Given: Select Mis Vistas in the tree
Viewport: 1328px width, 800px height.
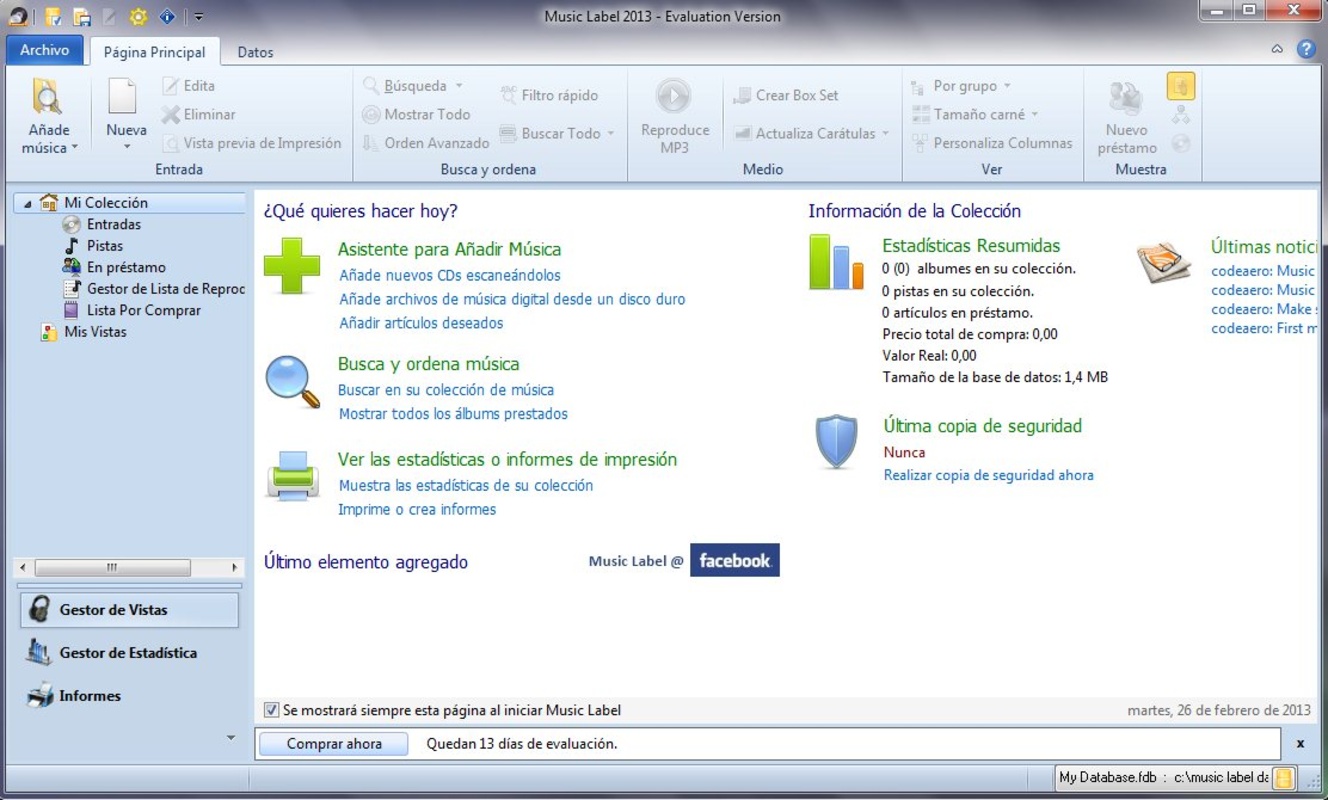Looking at the screenshot, I should pos(95,332).
